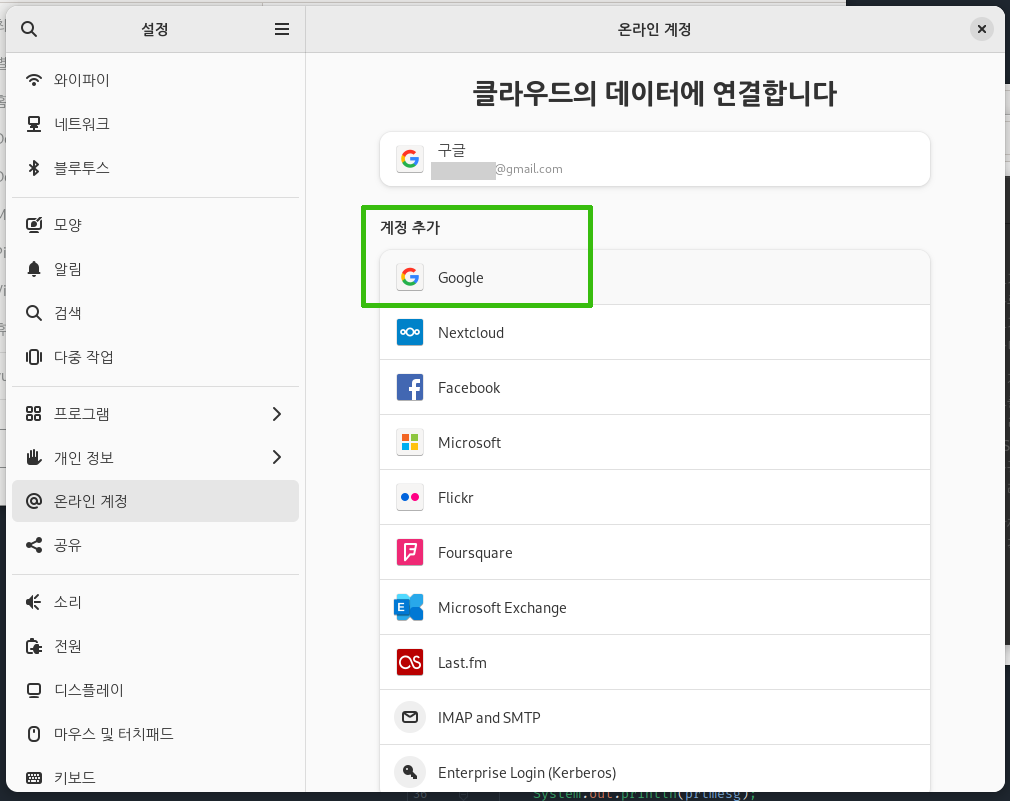Click the battery icon beside 전원
The width and height of the screenshot is (1010, 801).
33,646
